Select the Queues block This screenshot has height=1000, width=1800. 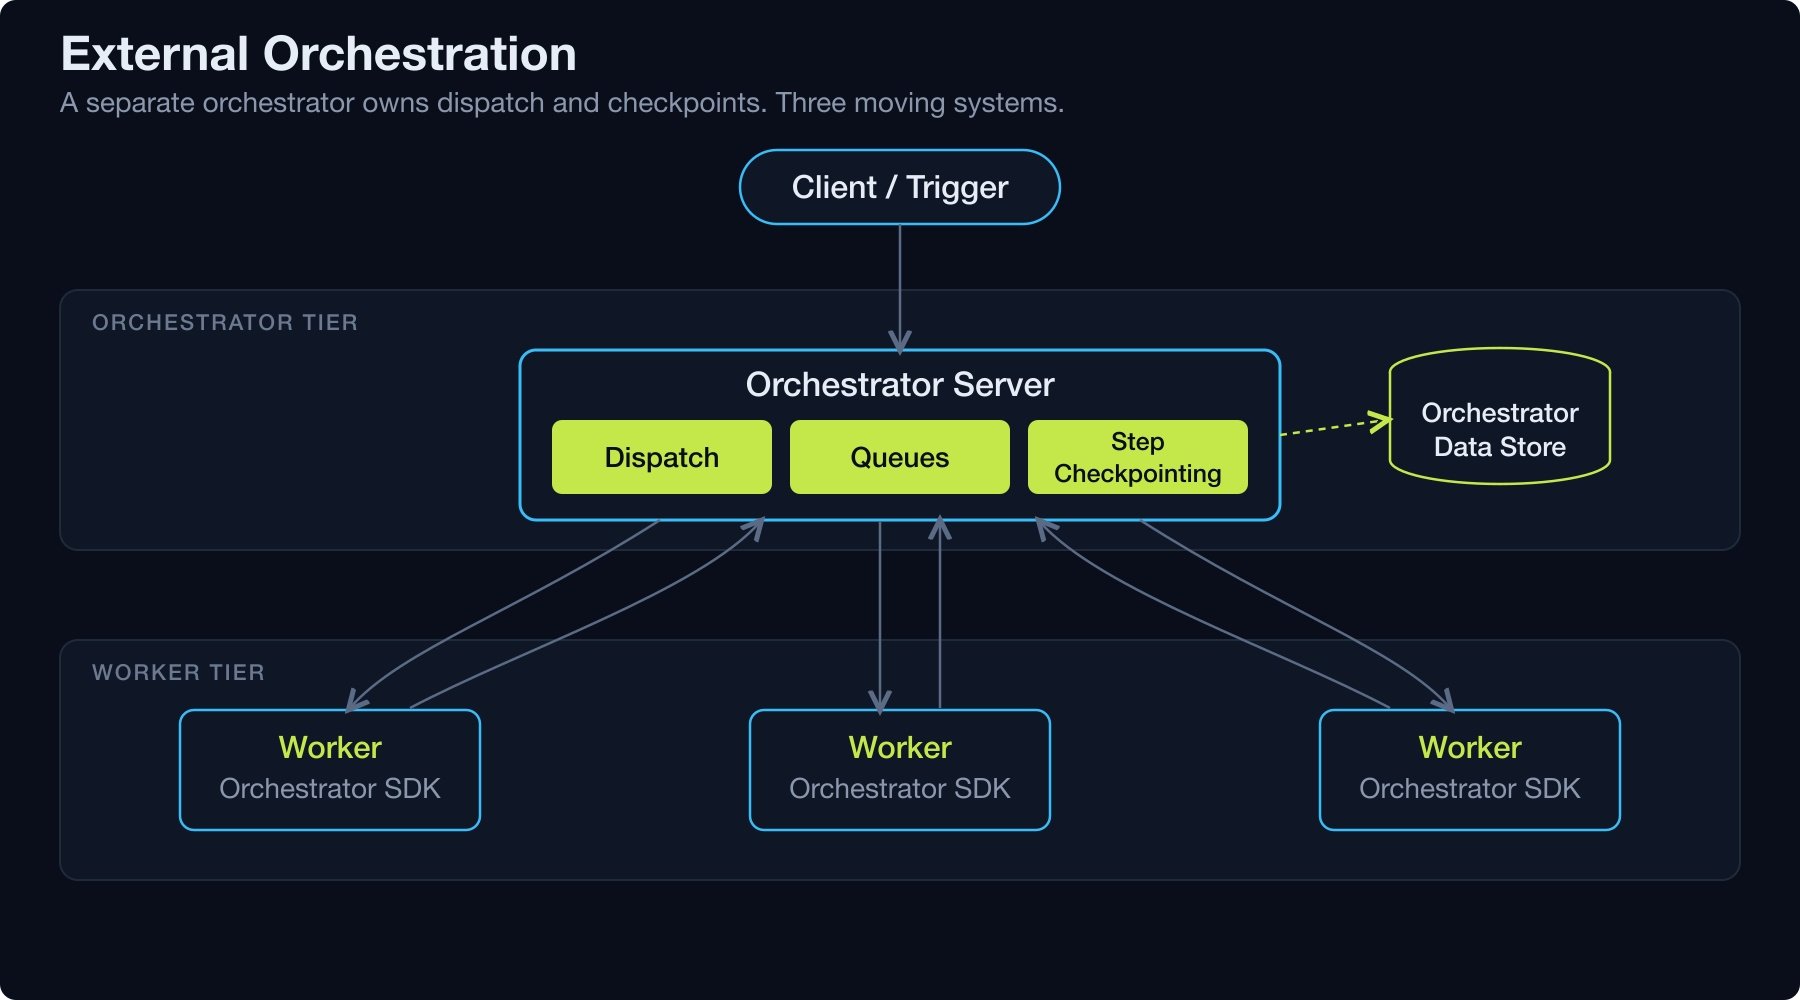(900, 457)
